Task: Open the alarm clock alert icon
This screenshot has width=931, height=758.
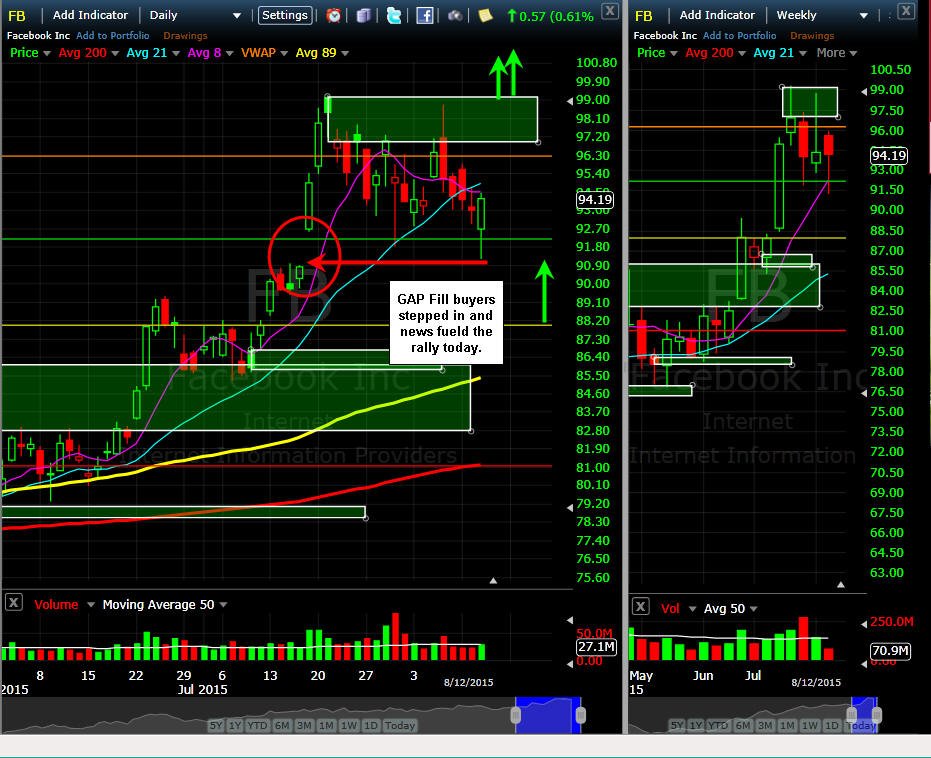Action: coord(334,15)
